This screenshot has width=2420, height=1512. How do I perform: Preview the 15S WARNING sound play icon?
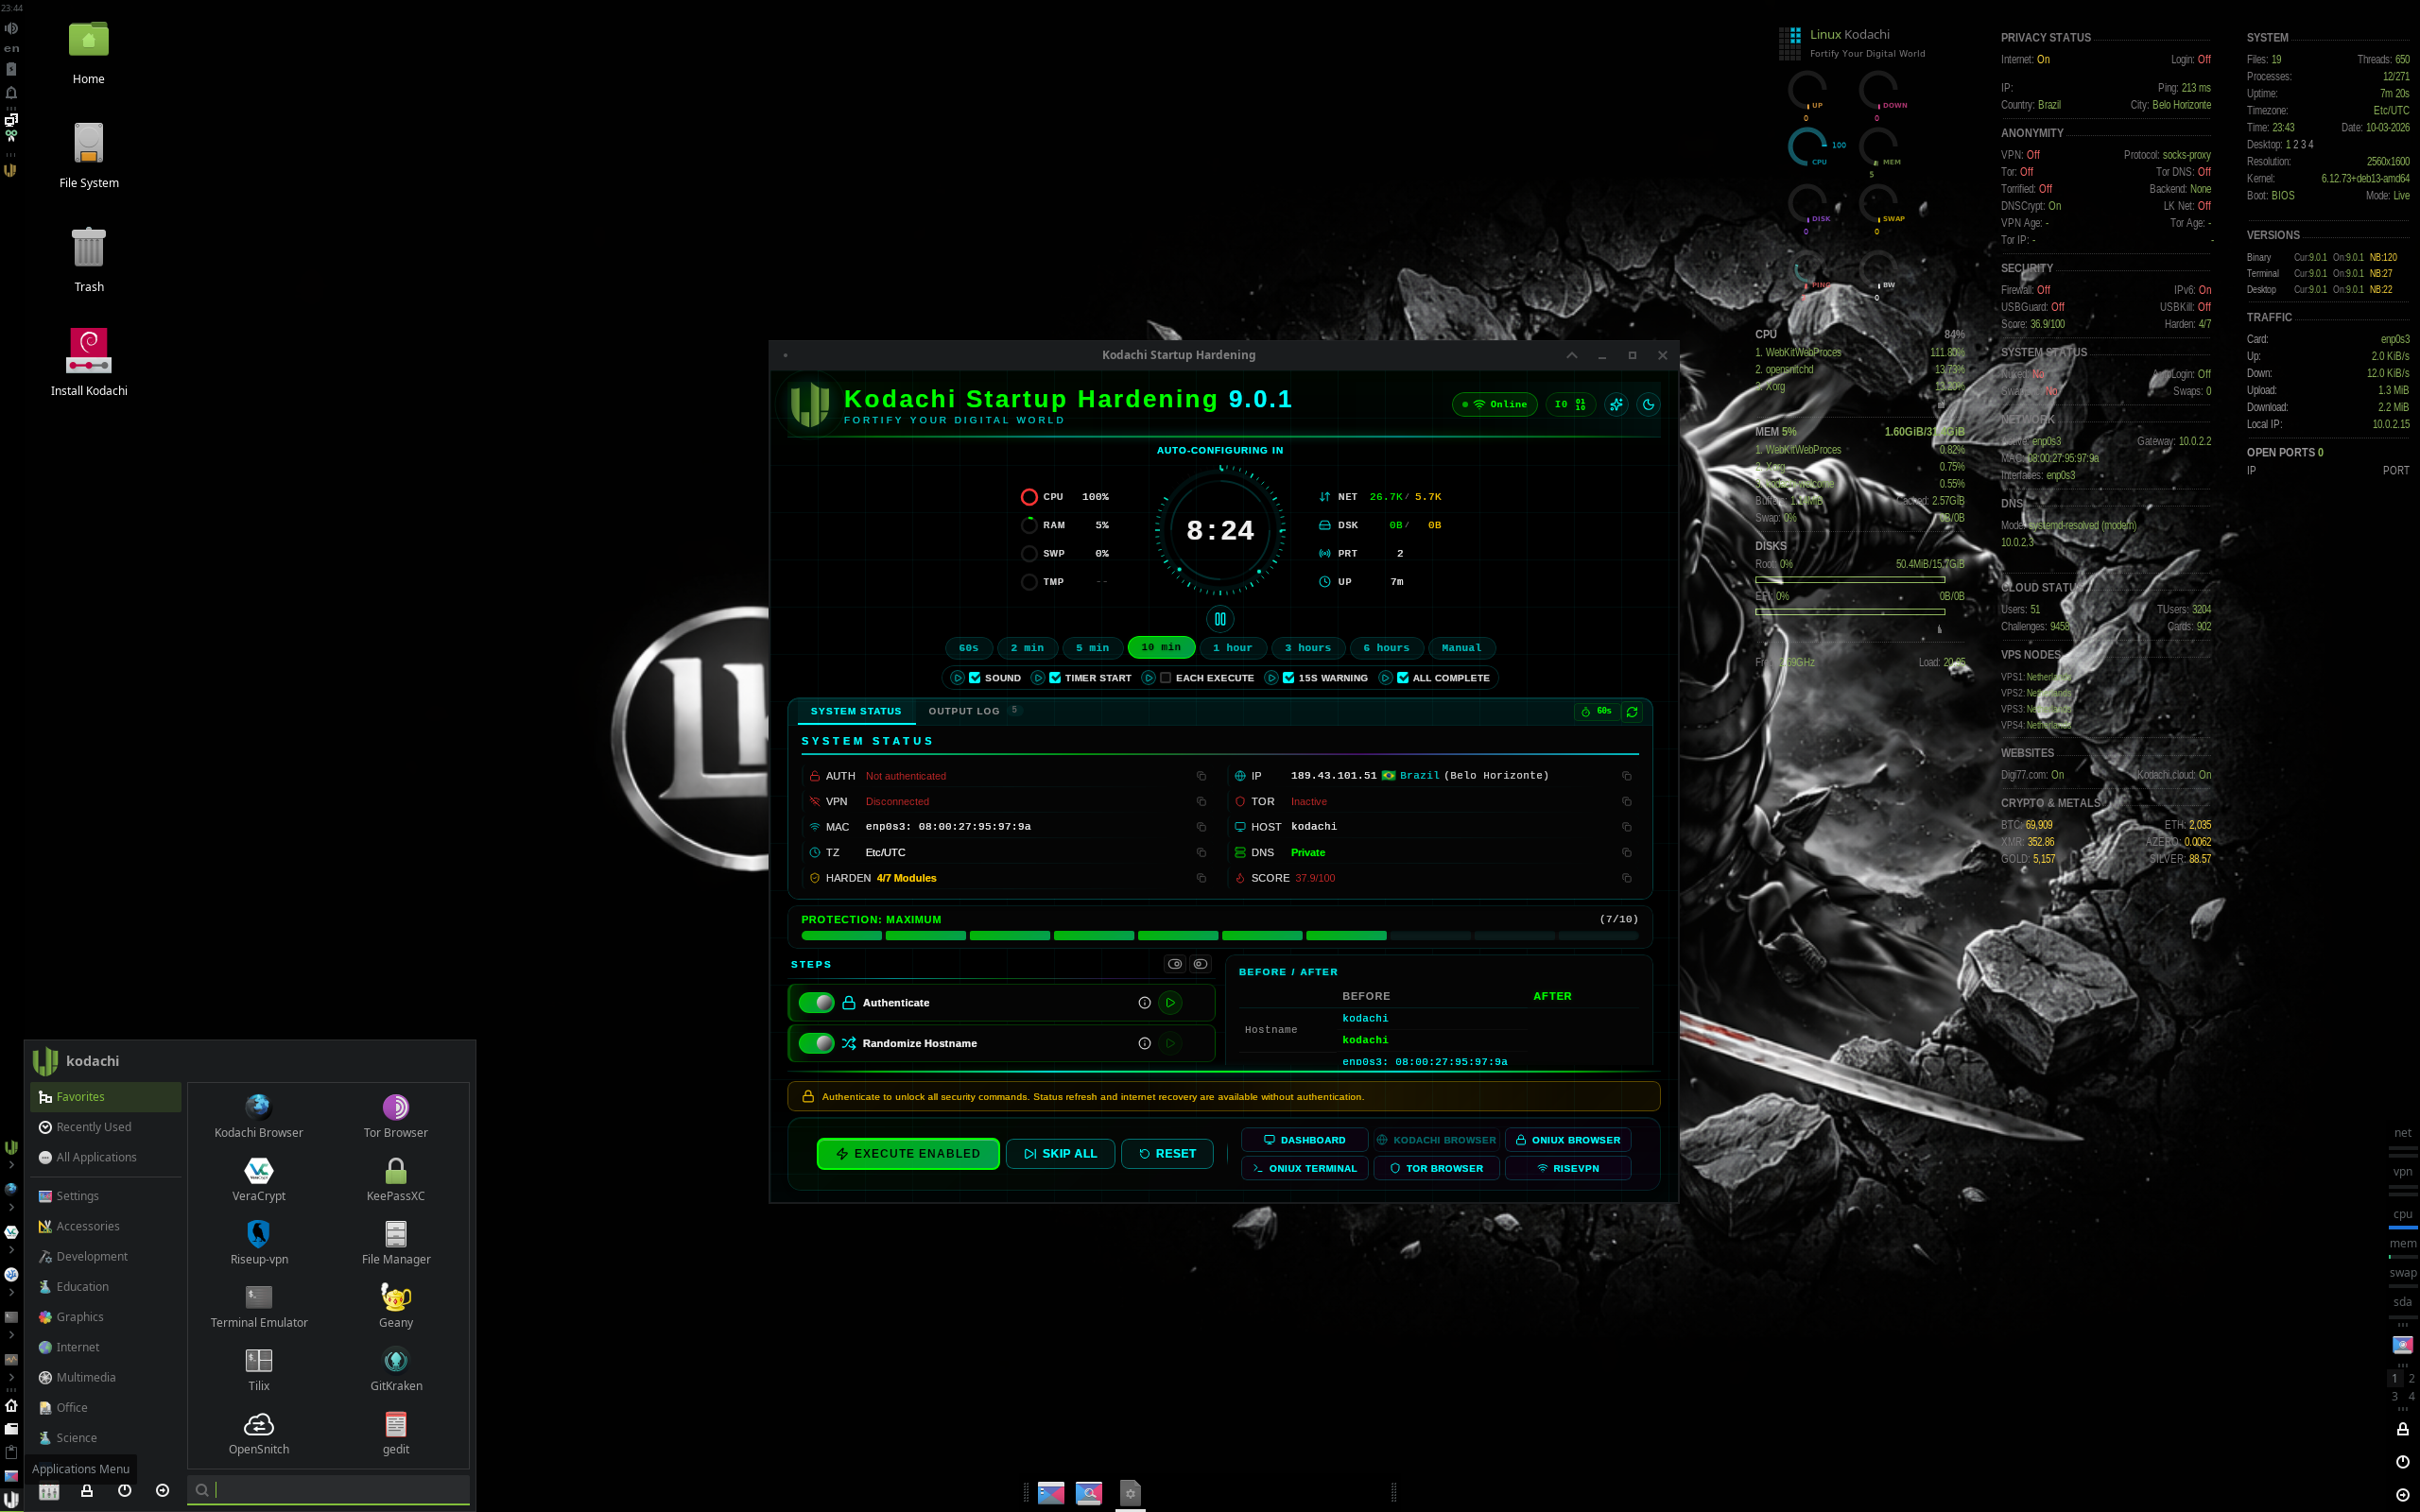pyautogui.click(x=1271, y=678)
